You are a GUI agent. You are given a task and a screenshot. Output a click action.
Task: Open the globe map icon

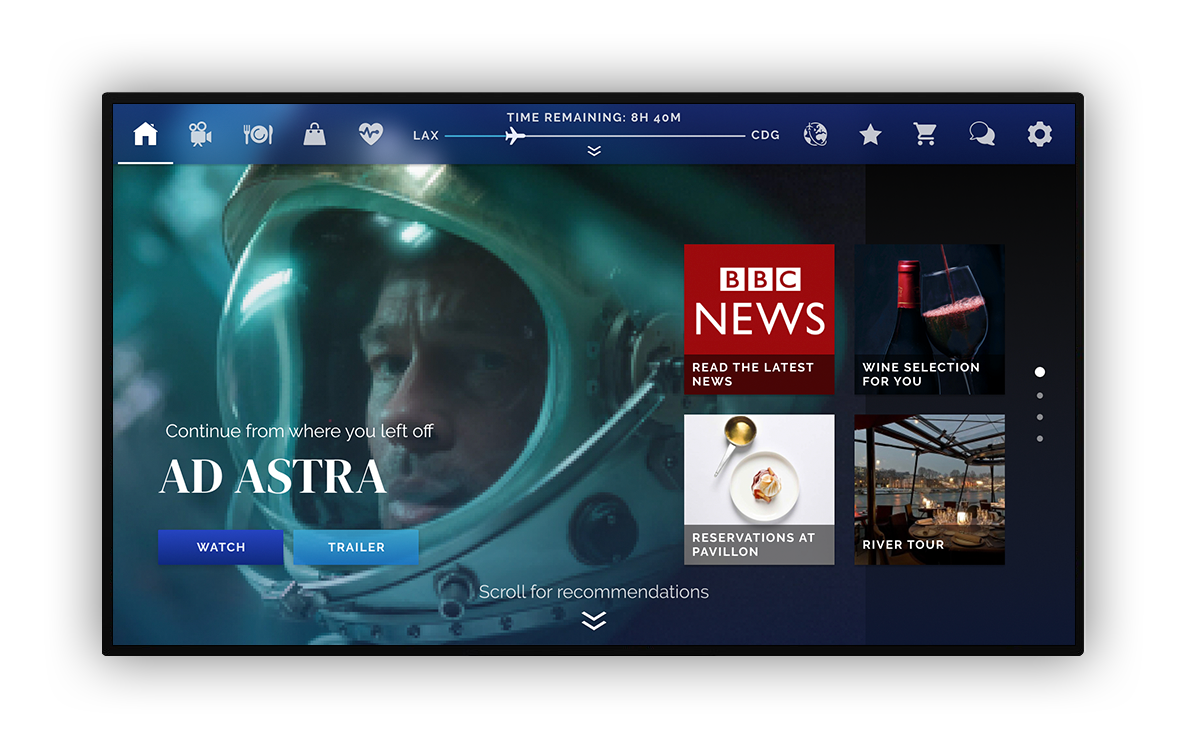815,134
